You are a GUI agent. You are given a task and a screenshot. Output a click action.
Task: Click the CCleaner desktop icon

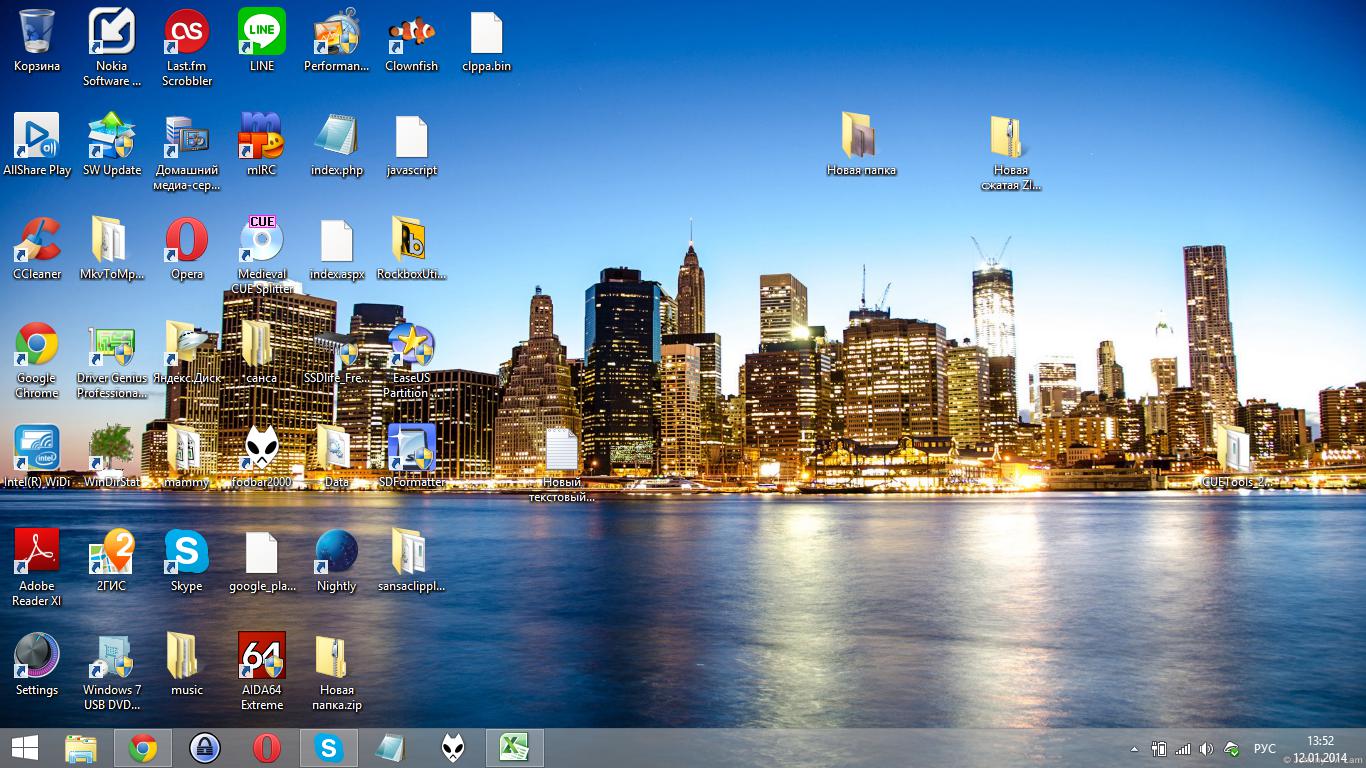(37, 243)
